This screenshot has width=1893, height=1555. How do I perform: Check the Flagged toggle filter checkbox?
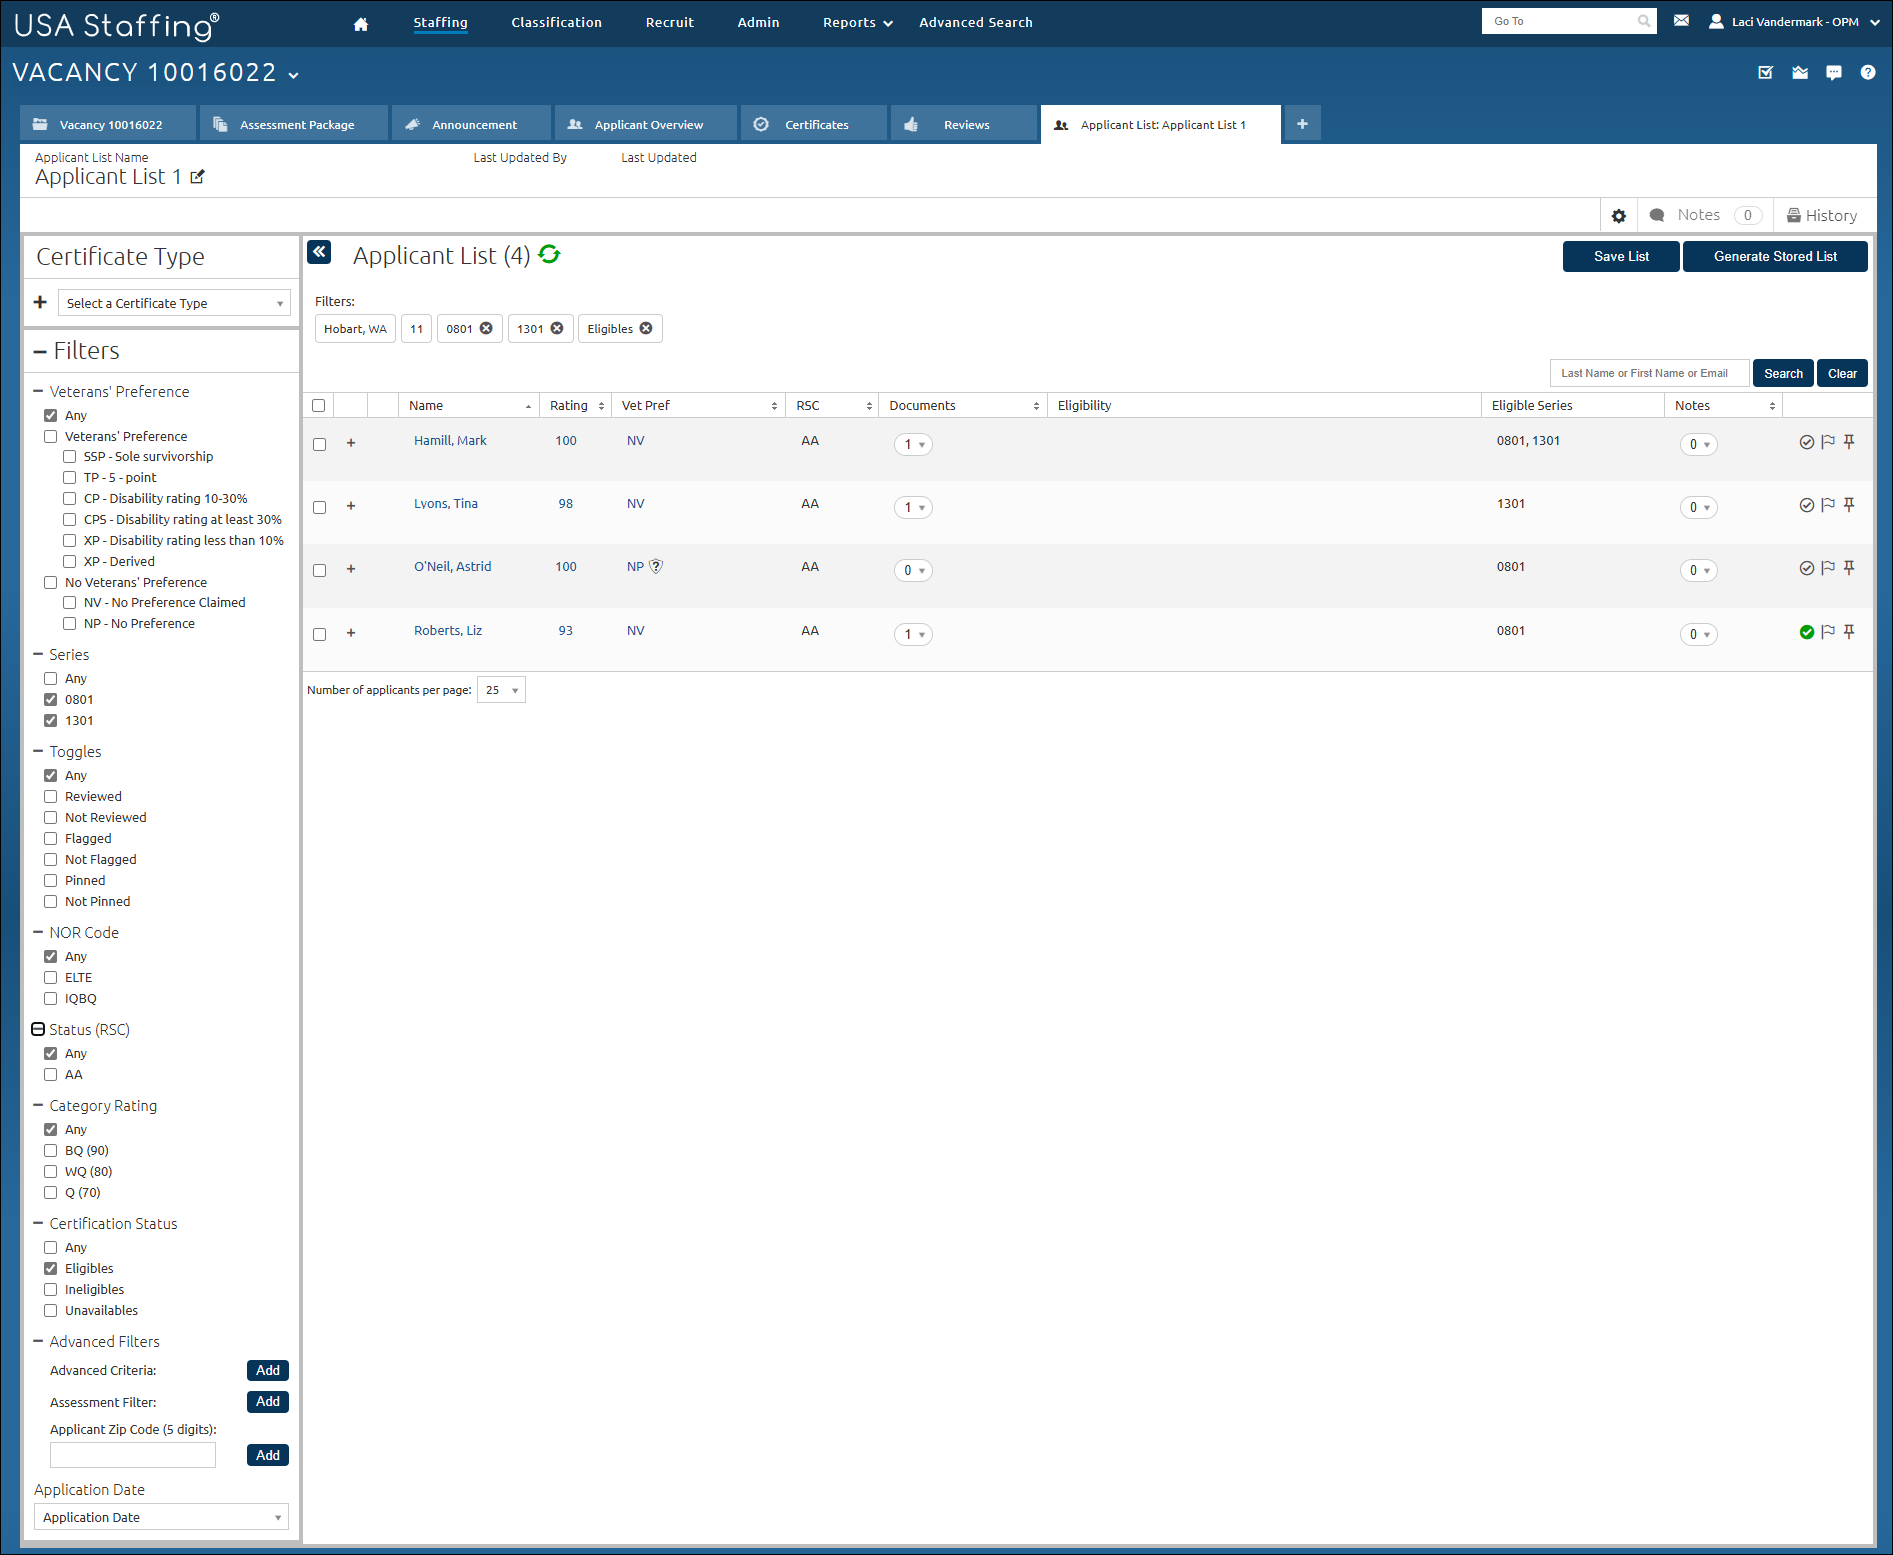tap(50, 839)
